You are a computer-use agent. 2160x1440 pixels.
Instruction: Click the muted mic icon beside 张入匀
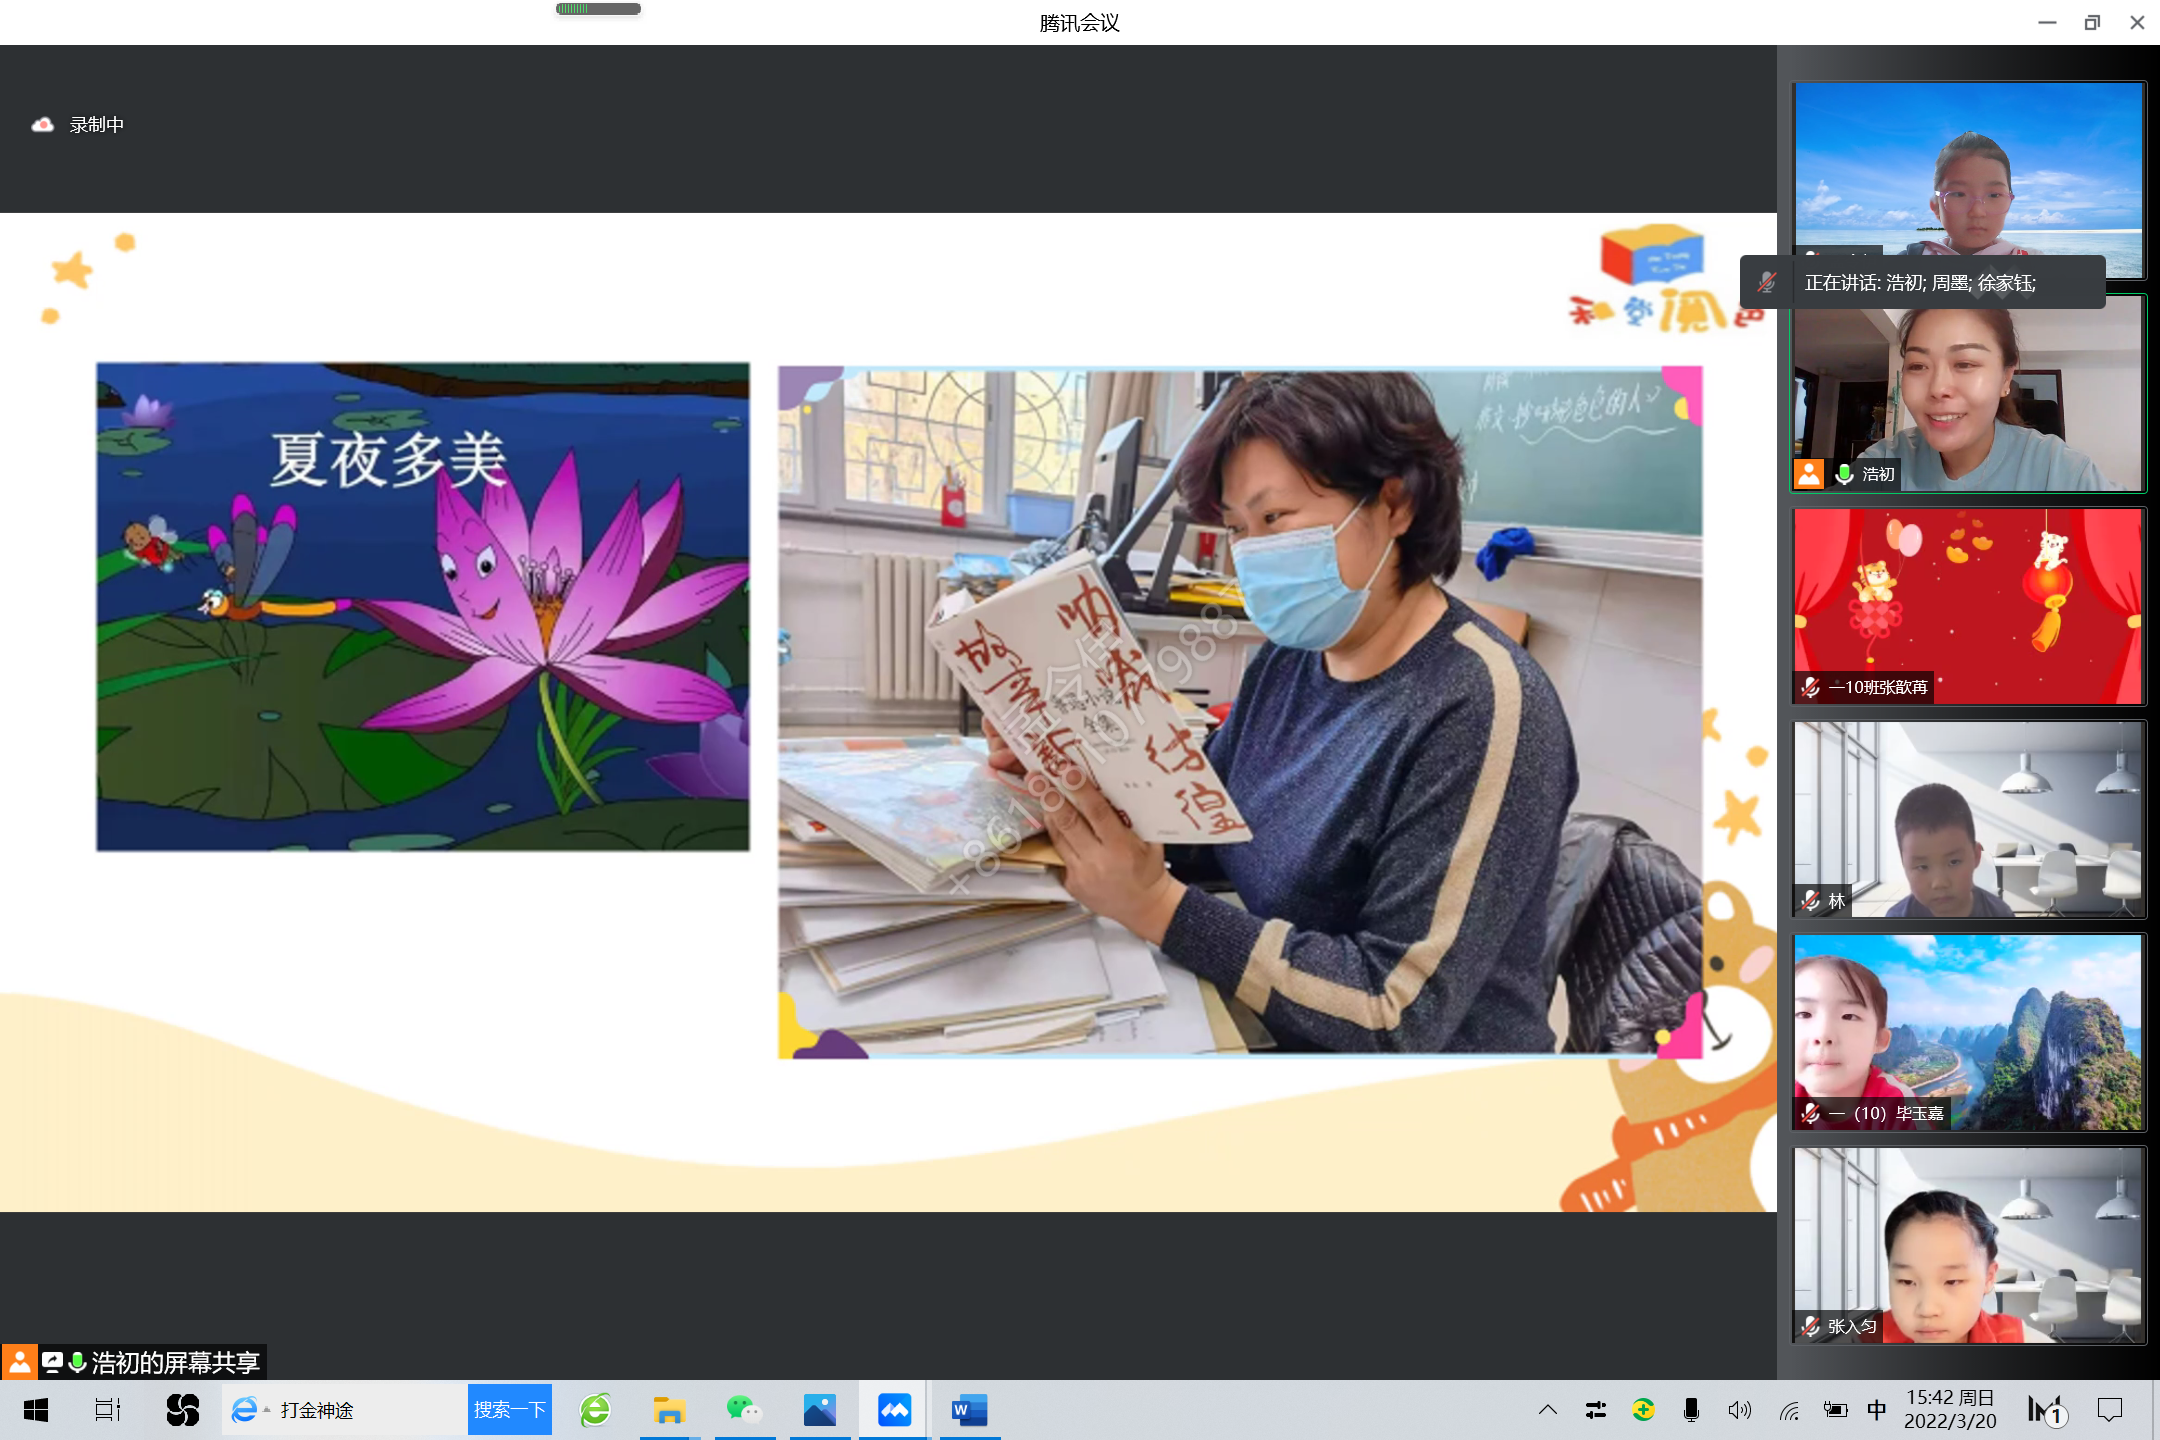1811,1327
